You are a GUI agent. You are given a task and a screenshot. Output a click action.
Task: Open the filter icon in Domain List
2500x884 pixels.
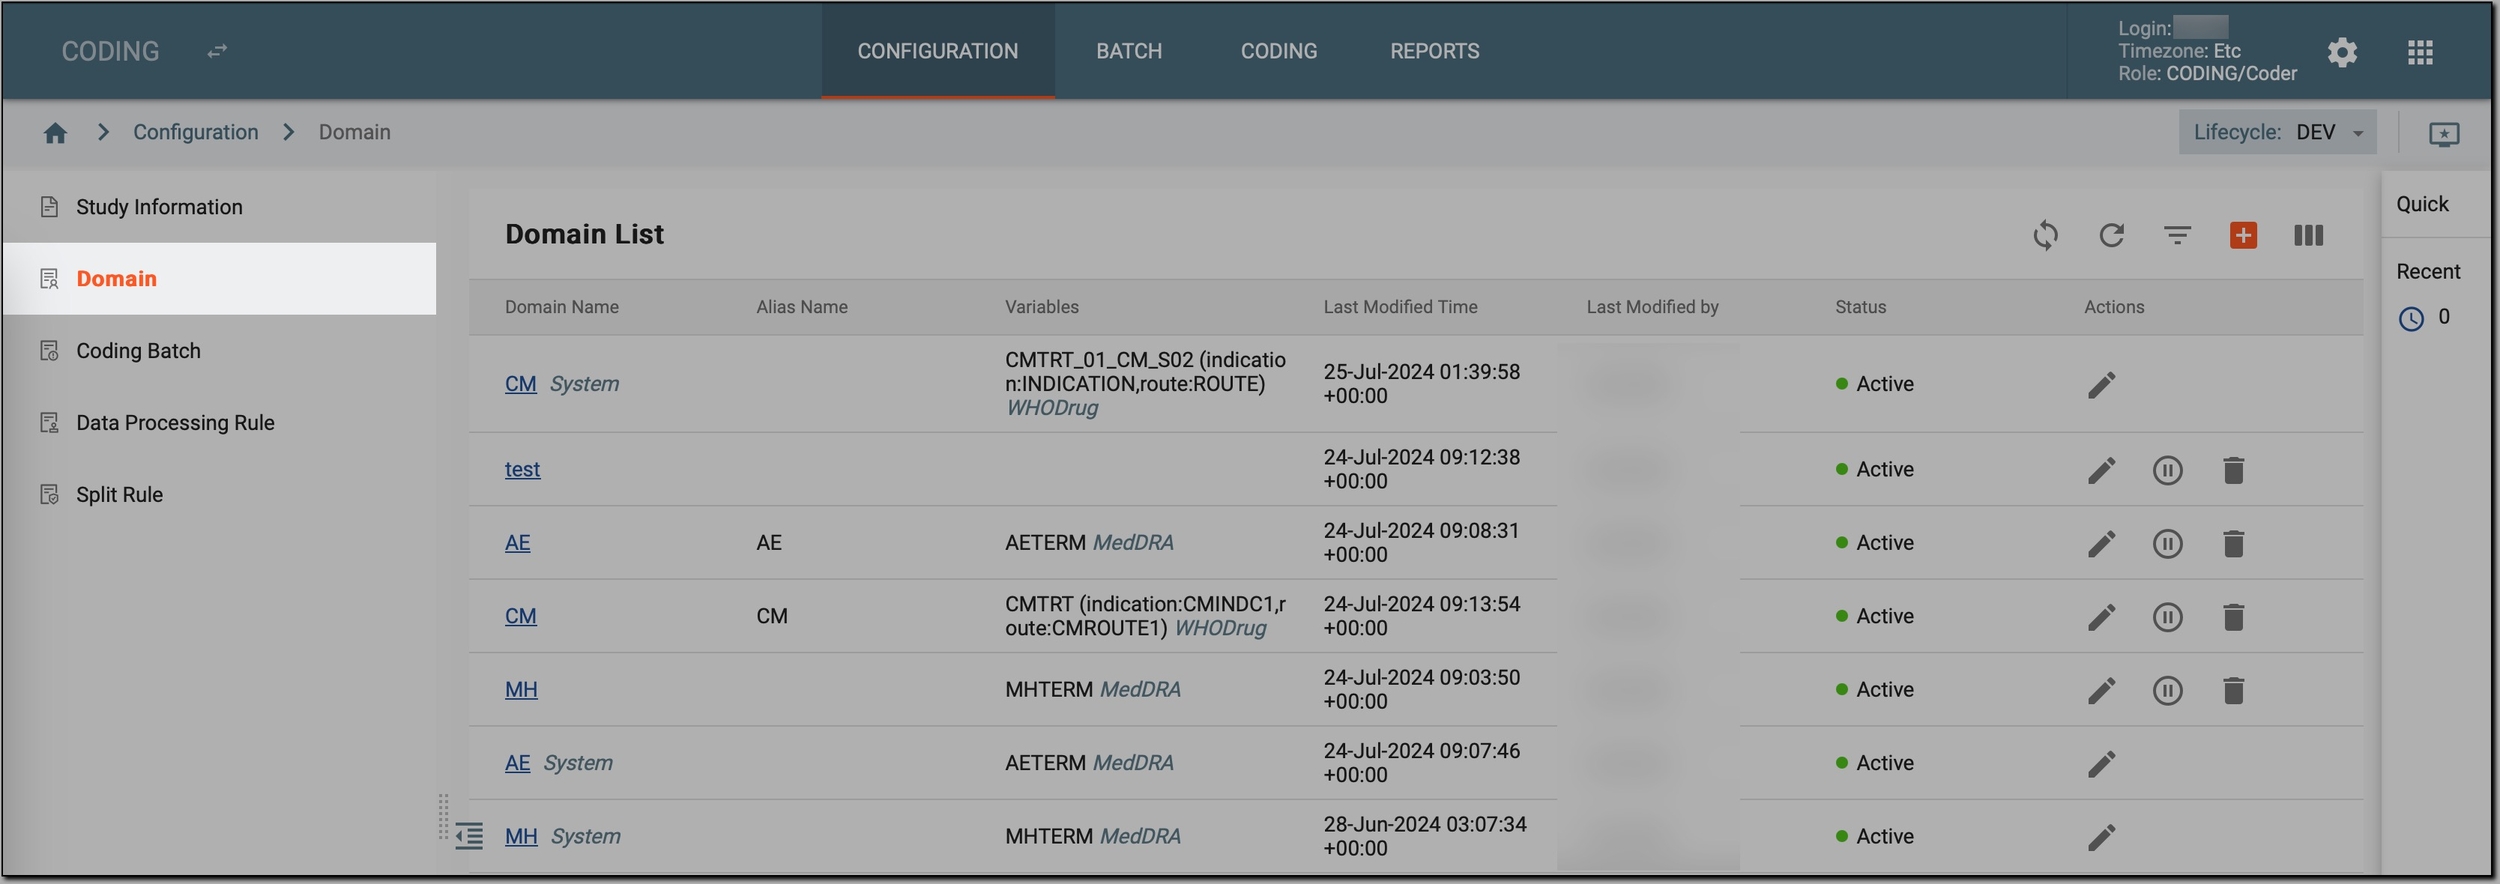coord(2177,236)
